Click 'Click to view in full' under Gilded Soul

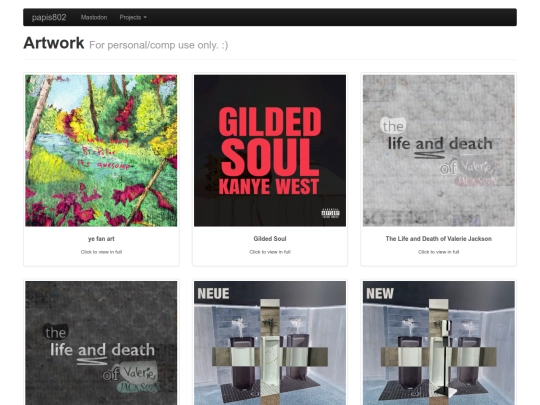click(270, 252)
